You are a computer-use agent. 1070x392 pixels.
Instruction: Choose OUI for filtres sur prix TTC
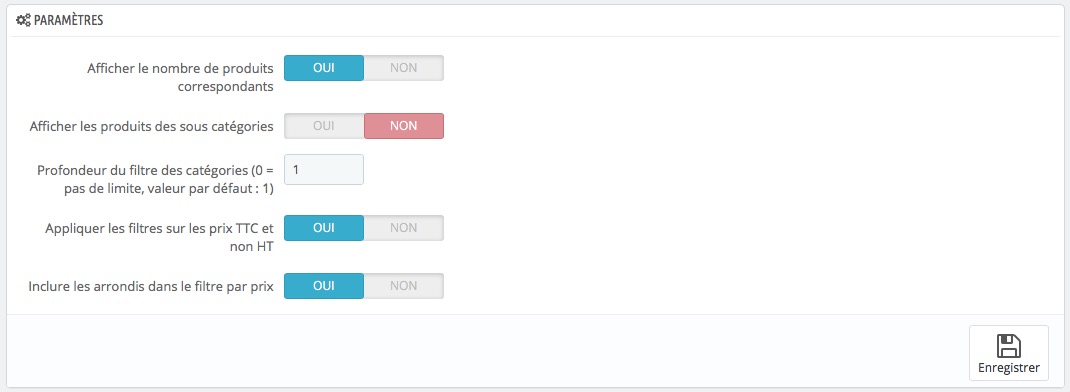323,228
